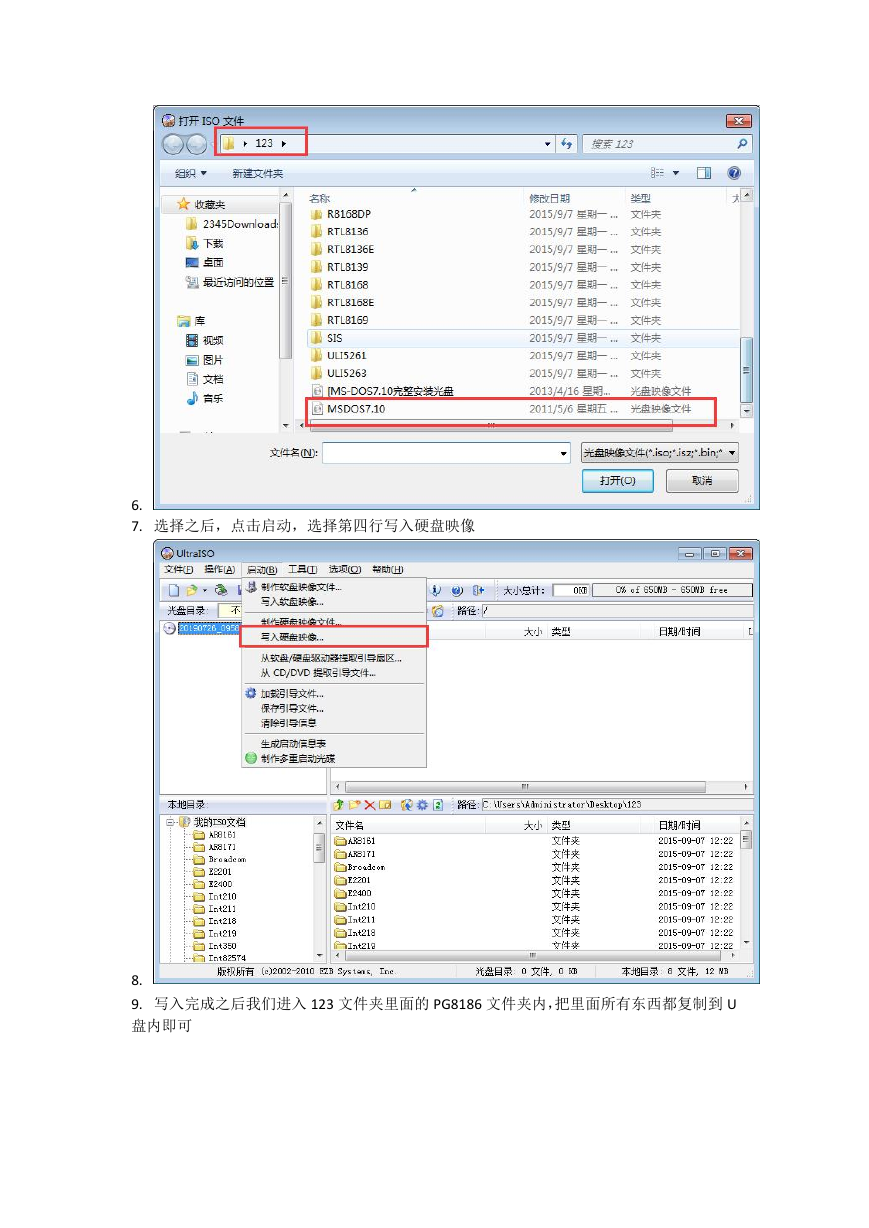Open the 选项(O) menu in UltraISO
Image resolution: width=869 pixels, height=1228 pixels.
click(x=344, y=570)
